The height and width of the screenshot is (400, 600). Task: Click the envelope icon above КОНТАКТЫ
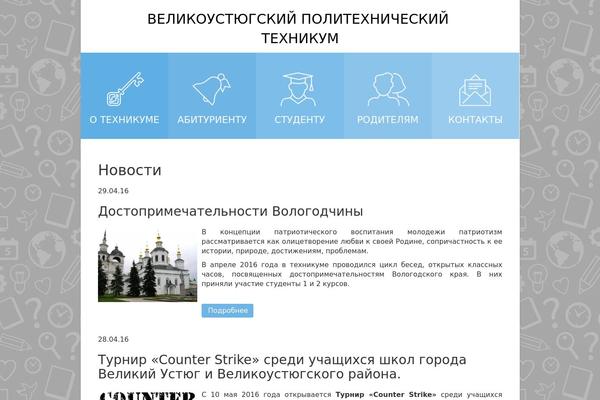[x=475, y=90]
